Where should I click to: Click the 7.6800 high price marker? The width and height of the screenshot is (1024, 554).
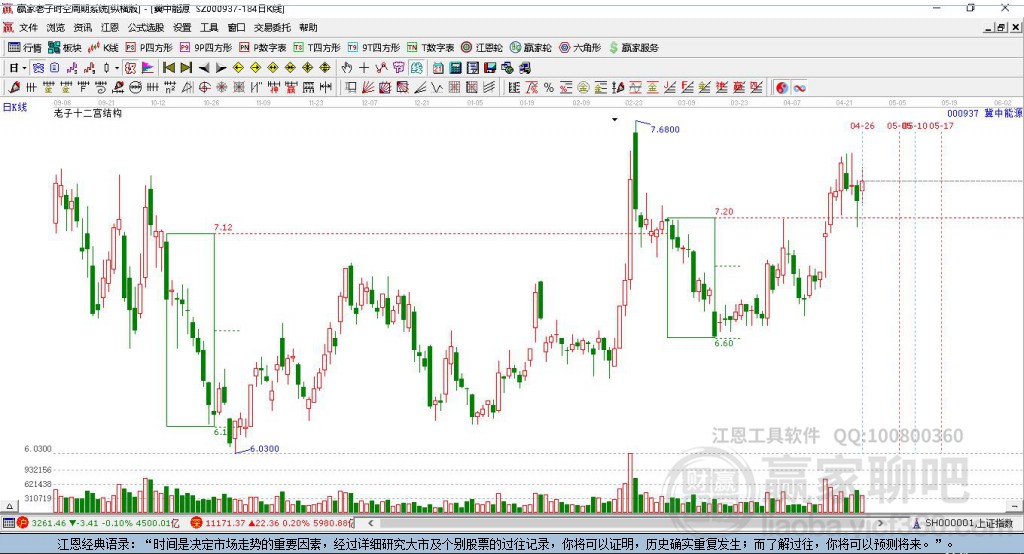point(665,129)
